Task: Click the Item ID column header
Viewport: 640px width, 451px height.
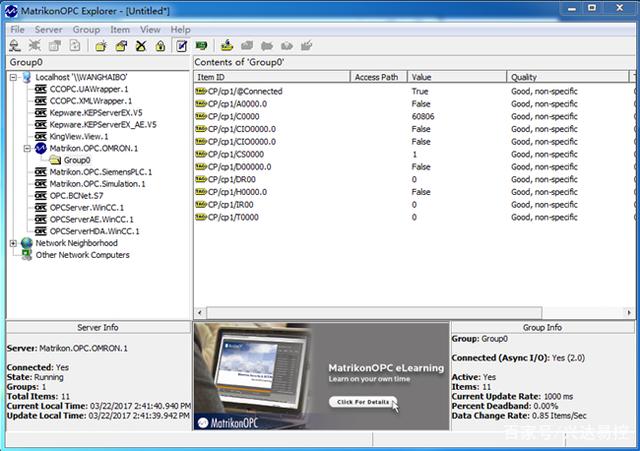Action: click(x=272, y=77)
